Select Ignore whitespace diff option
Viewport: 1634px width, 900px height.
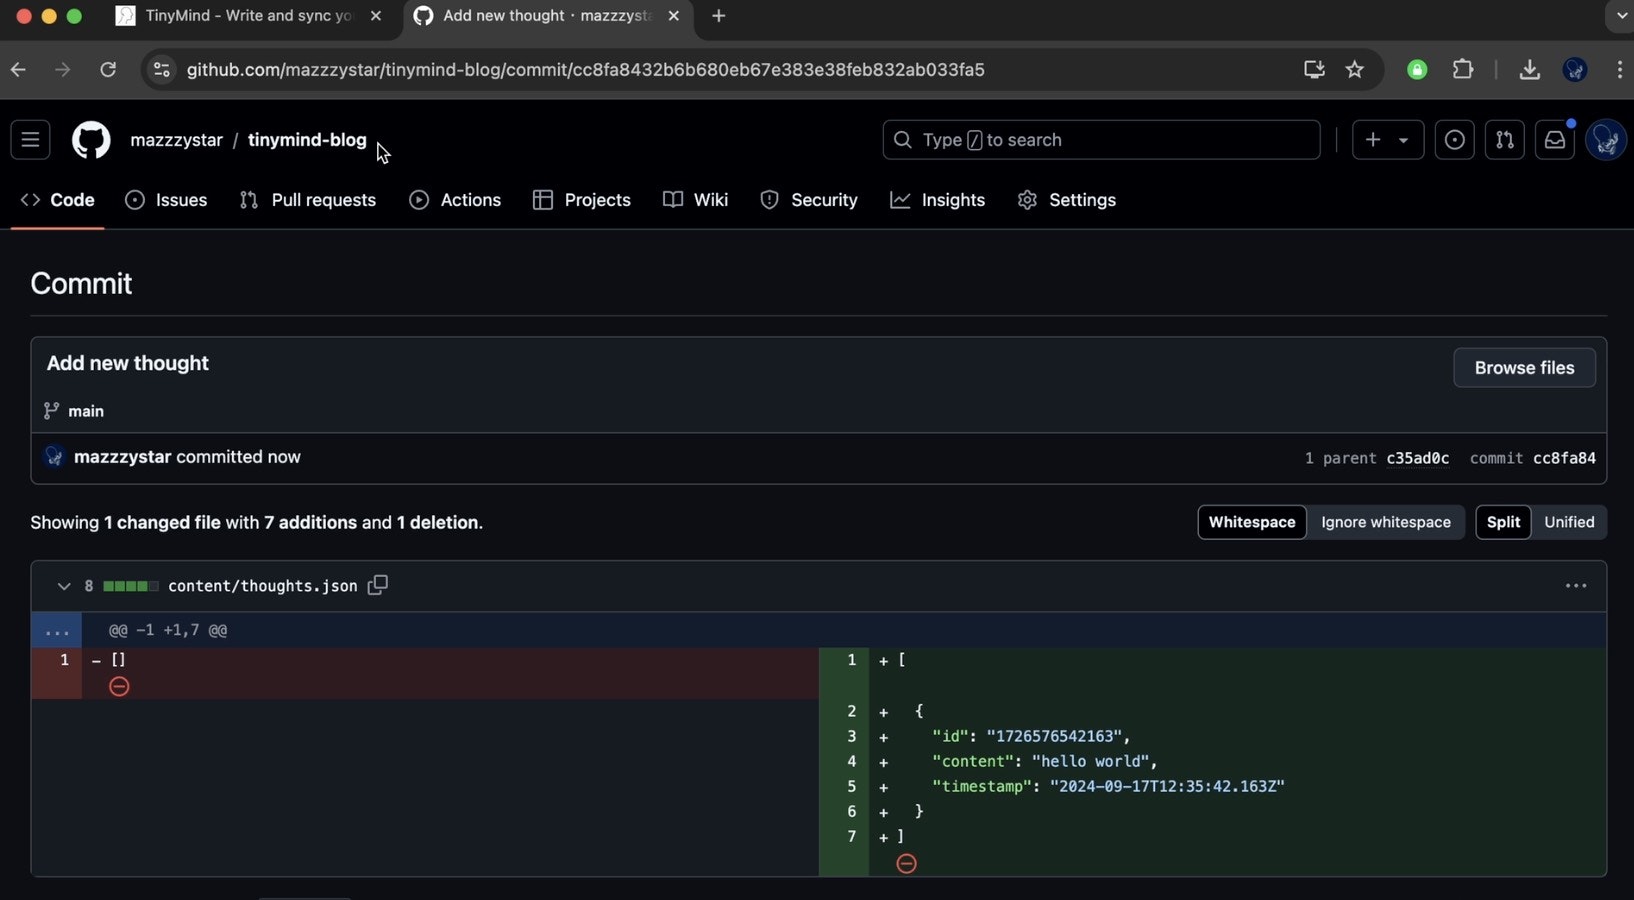[x=1386, y=522]
